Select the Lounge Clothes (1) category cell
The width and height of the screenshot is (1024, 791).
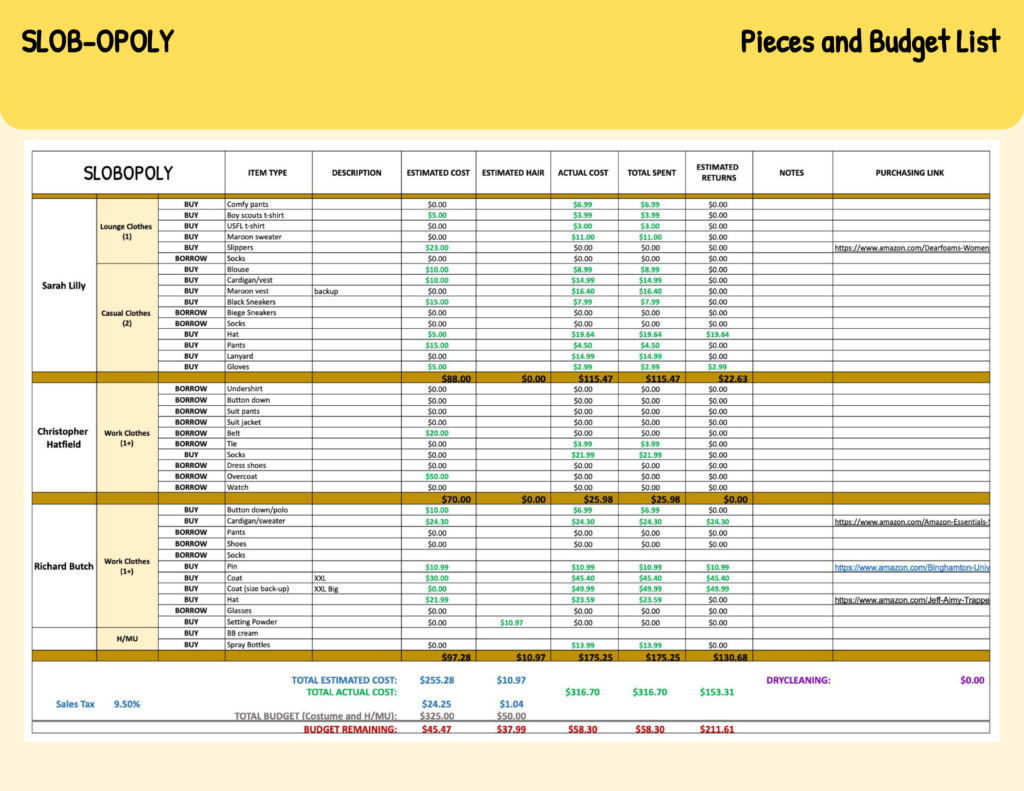coord(127,232)
